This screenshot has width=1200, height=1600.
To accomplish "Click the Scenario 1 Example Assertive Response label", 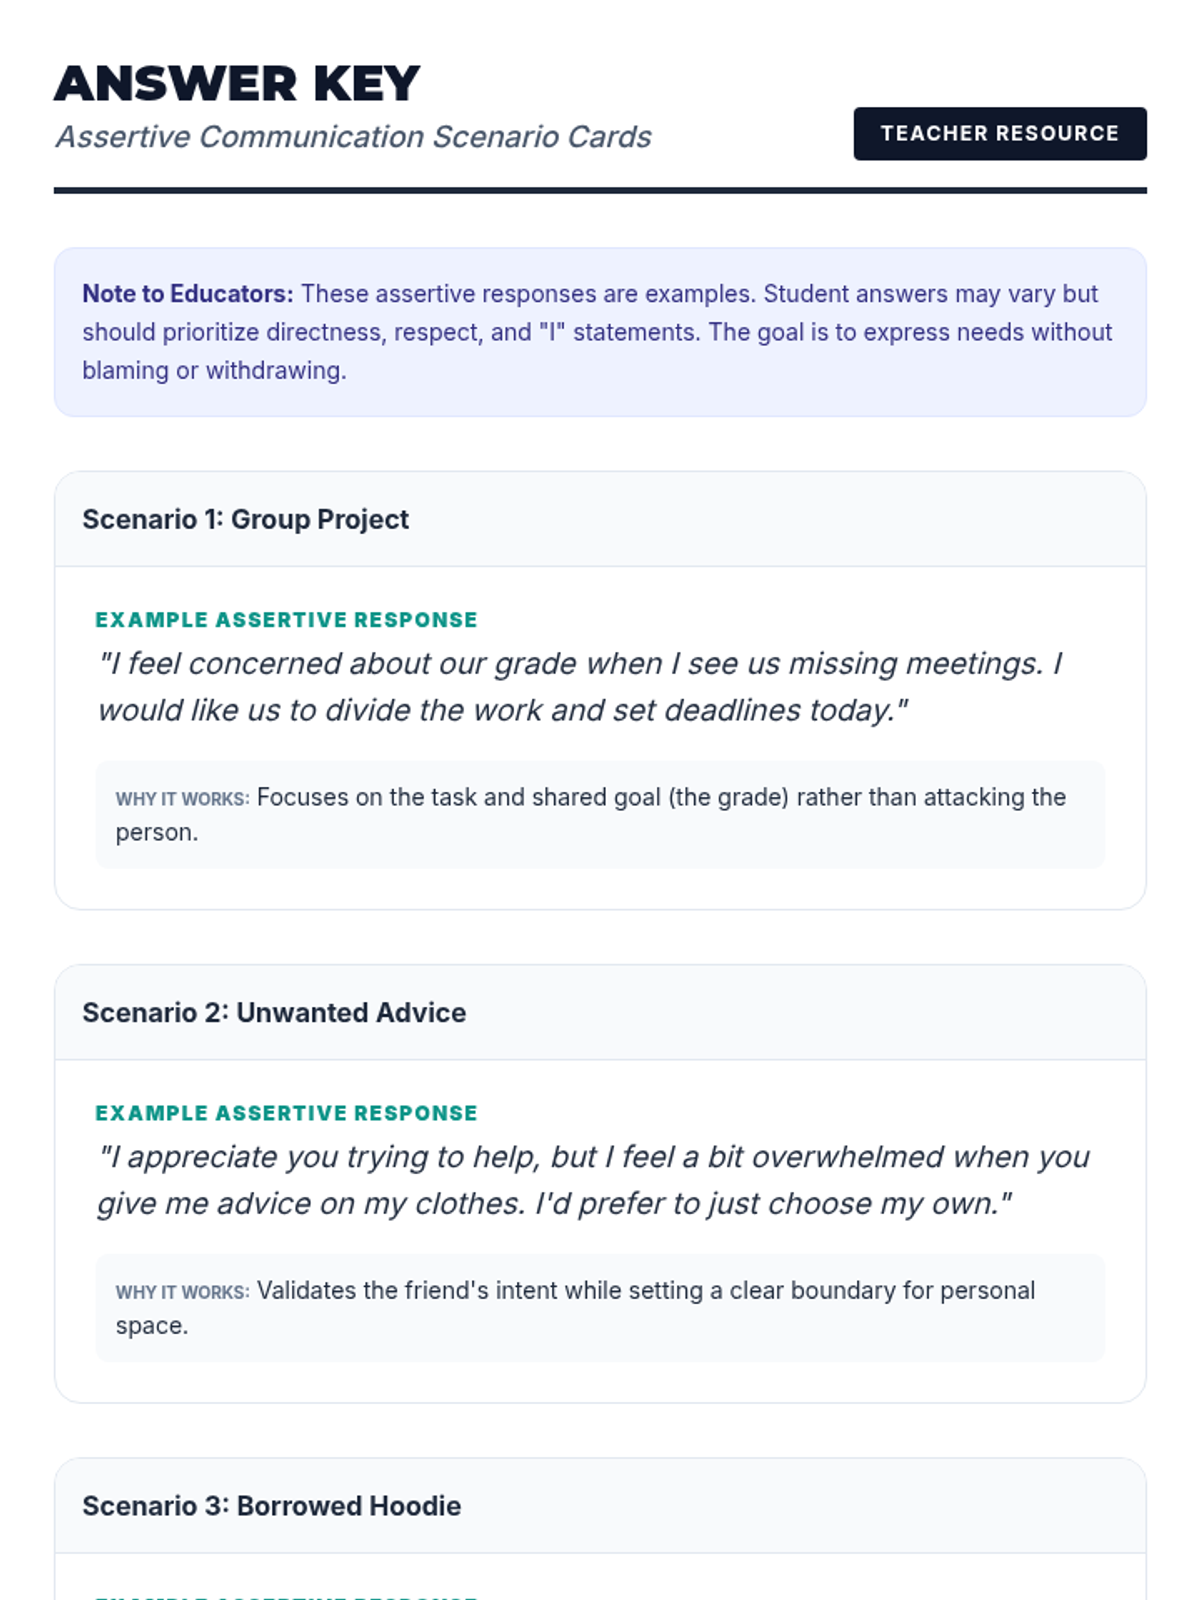I will tap(286, 620).
